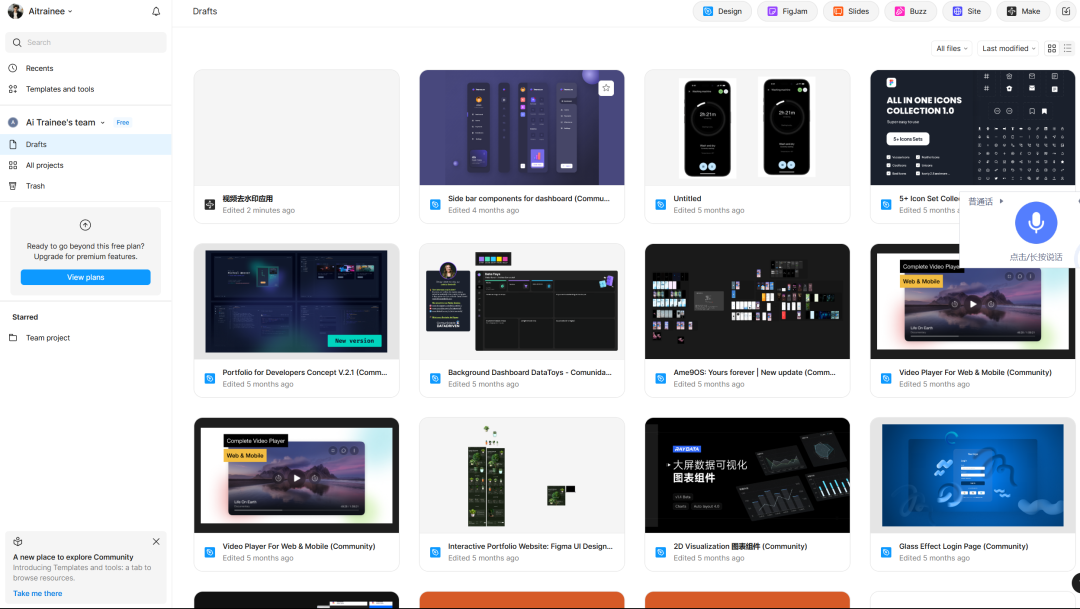The image size is (1080, 609).
Task: Open Interactive Portfolio Website thumbnail
Action: click(521, 475)
